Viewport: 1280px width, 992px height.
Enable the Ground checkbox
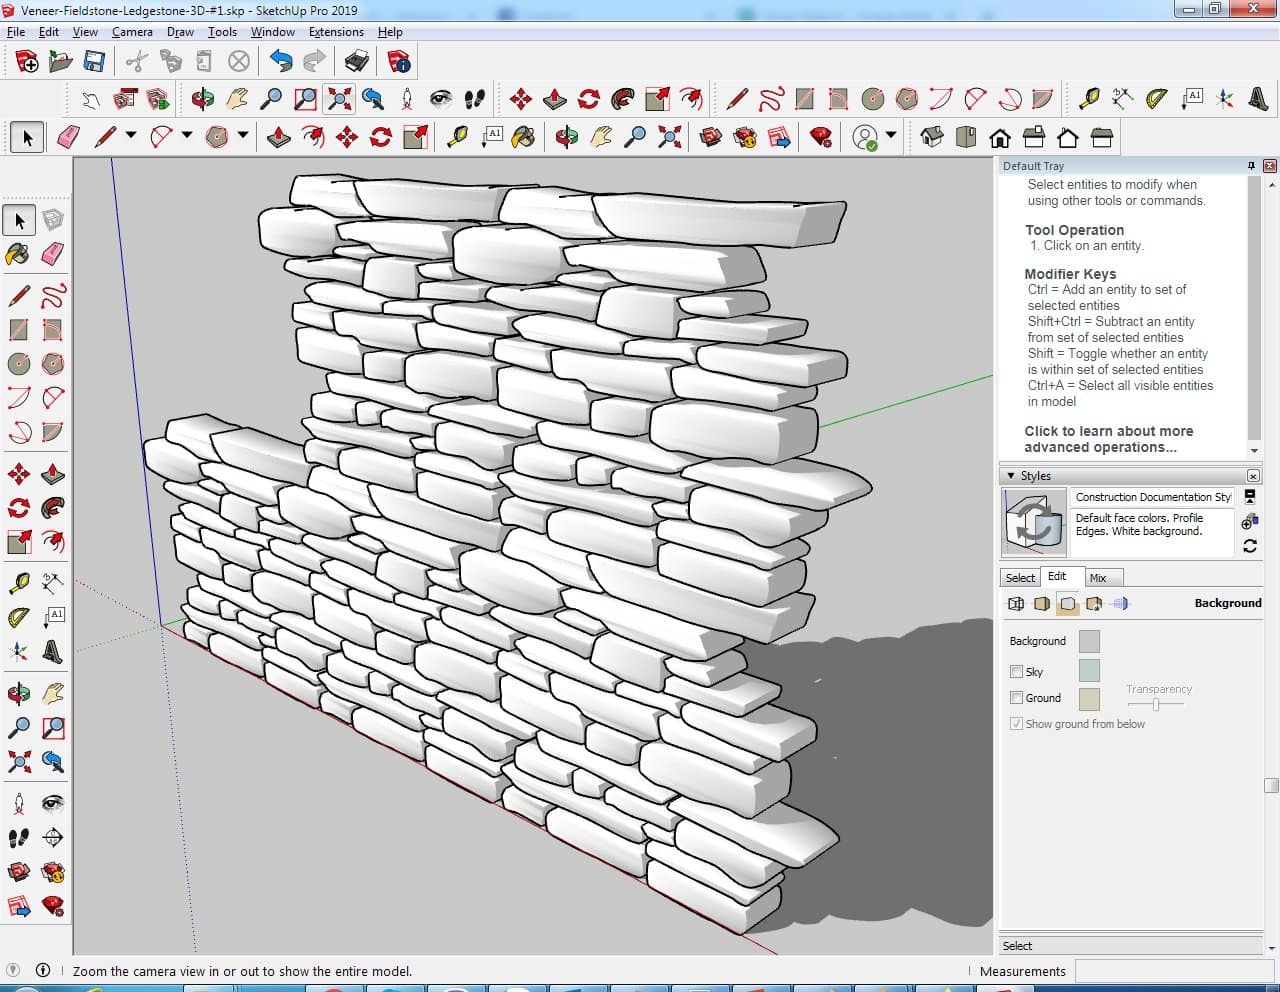[1016, 698]
